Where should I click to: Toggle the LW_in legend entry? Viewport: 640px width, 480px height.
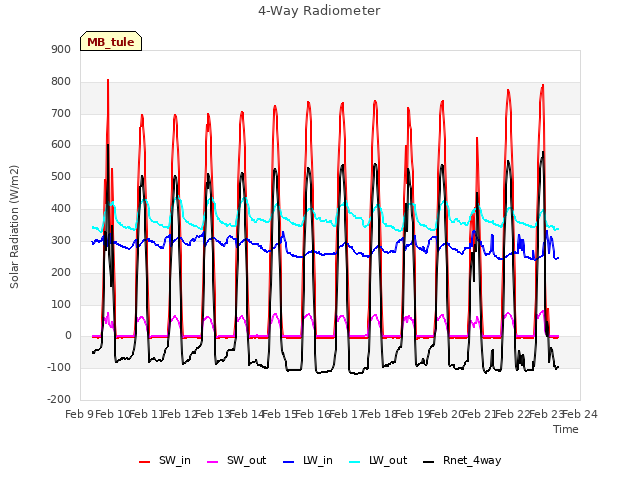[308, 460]
